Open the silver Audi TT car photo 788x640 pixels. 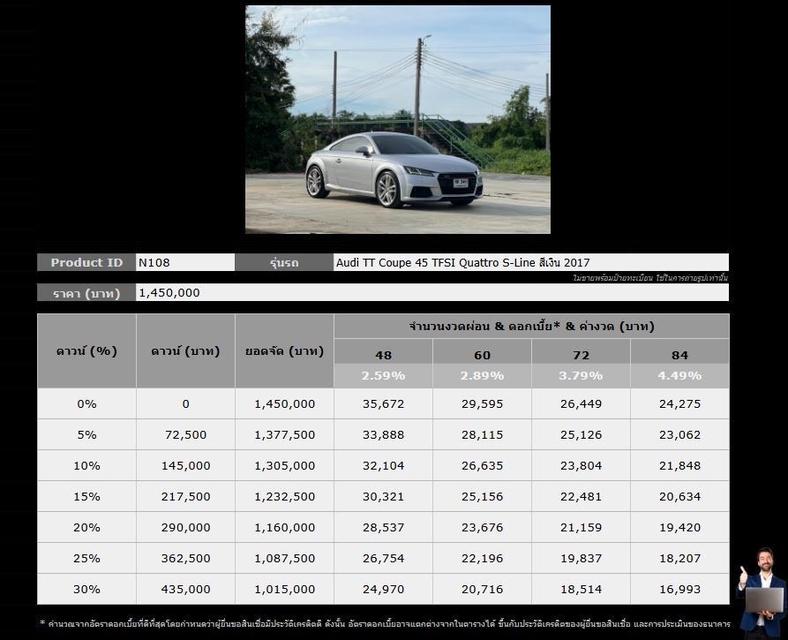click(397, 119)
